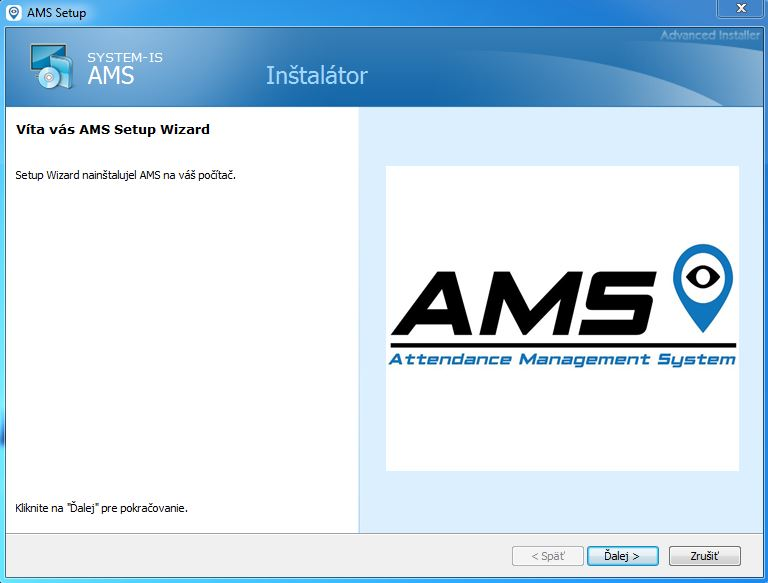Screen dimensions: 768x583
Task: Click the "AMS Setup" window title text
Action: click(56, 13)
